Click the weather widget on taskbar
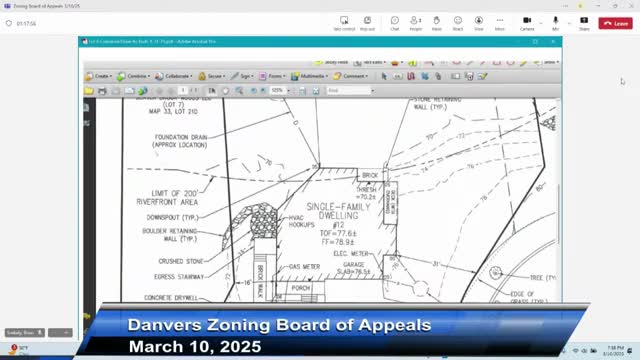Viewport: 640px width, 360px height. 18,350
